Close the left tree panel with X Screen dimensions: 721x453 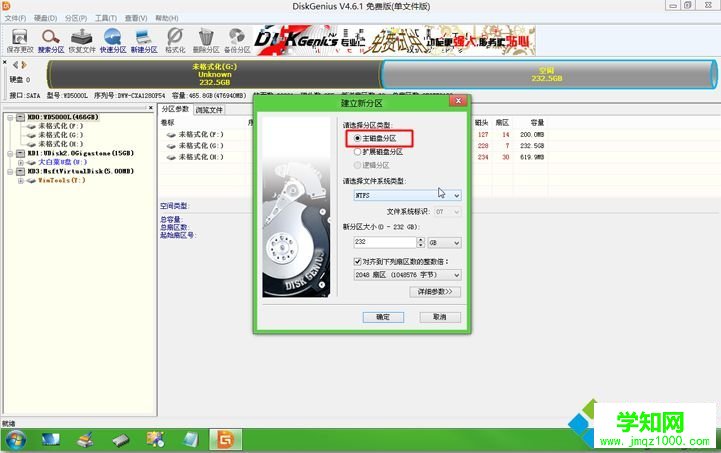pos(150,108)
